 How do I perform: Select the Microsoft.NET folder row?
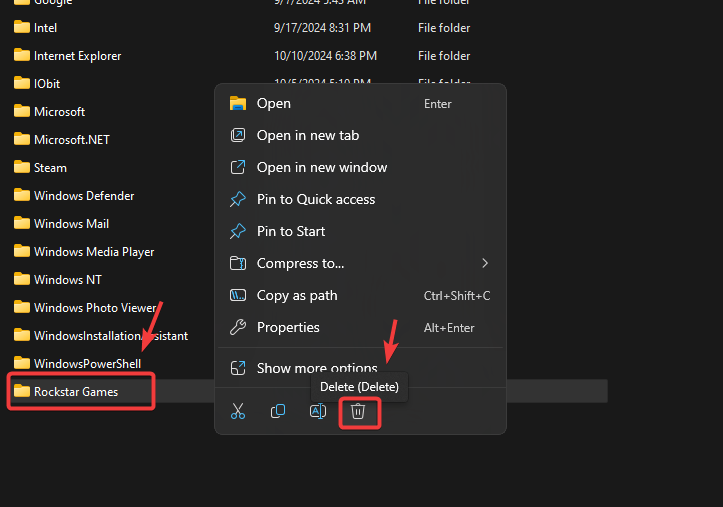click(71, 139)
